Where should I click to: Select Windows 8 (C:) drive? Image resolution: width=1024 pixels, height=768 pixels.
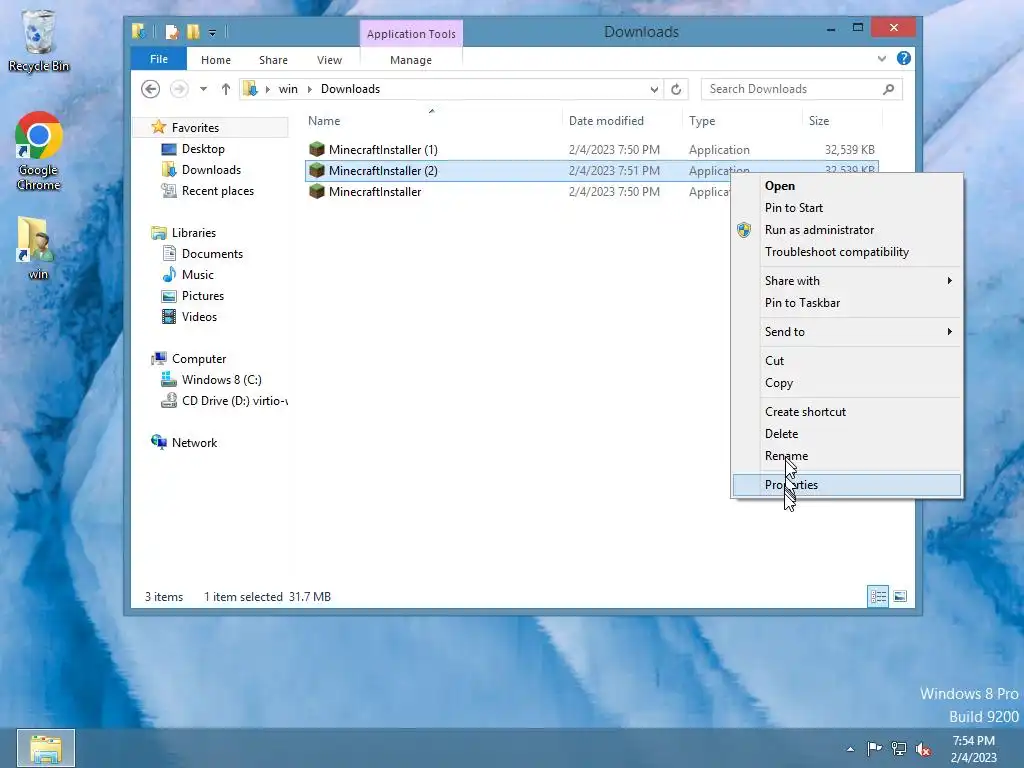tap(221, 379)
